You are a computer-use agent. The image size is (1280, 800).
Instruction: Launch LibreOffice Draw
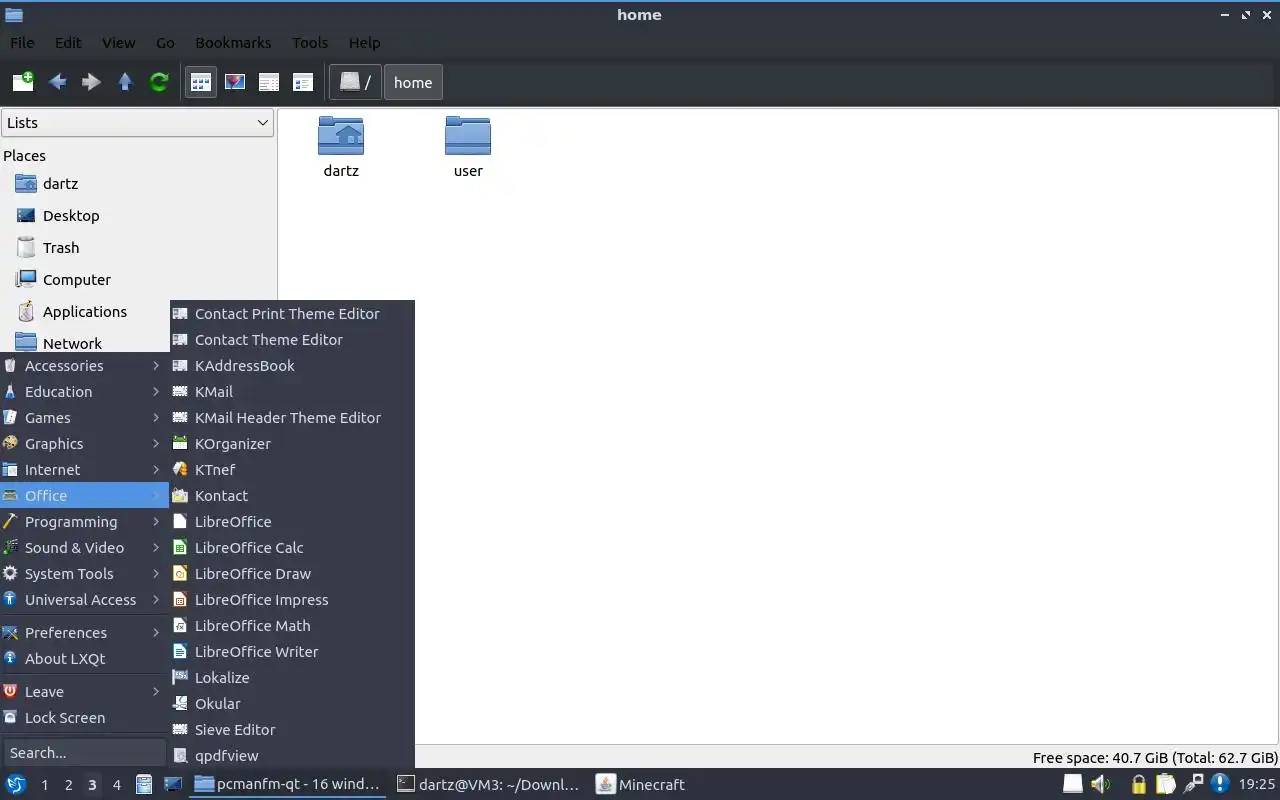[292, 574]
